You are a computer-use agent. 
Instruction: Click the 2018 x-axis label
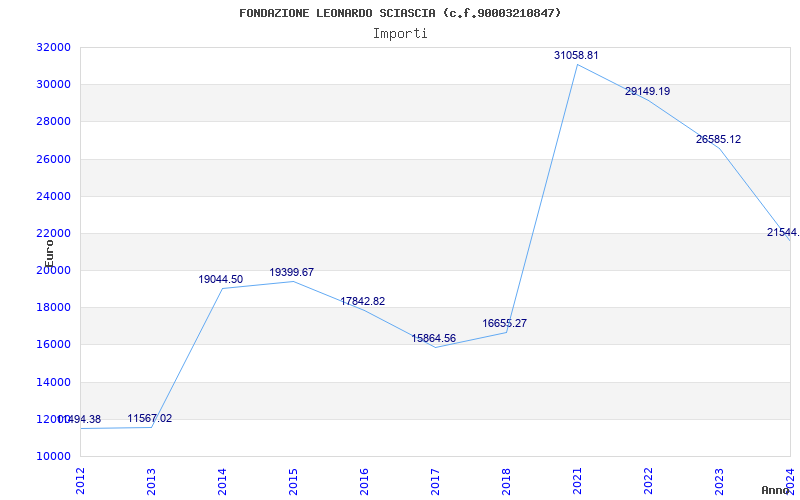[506, 482]
